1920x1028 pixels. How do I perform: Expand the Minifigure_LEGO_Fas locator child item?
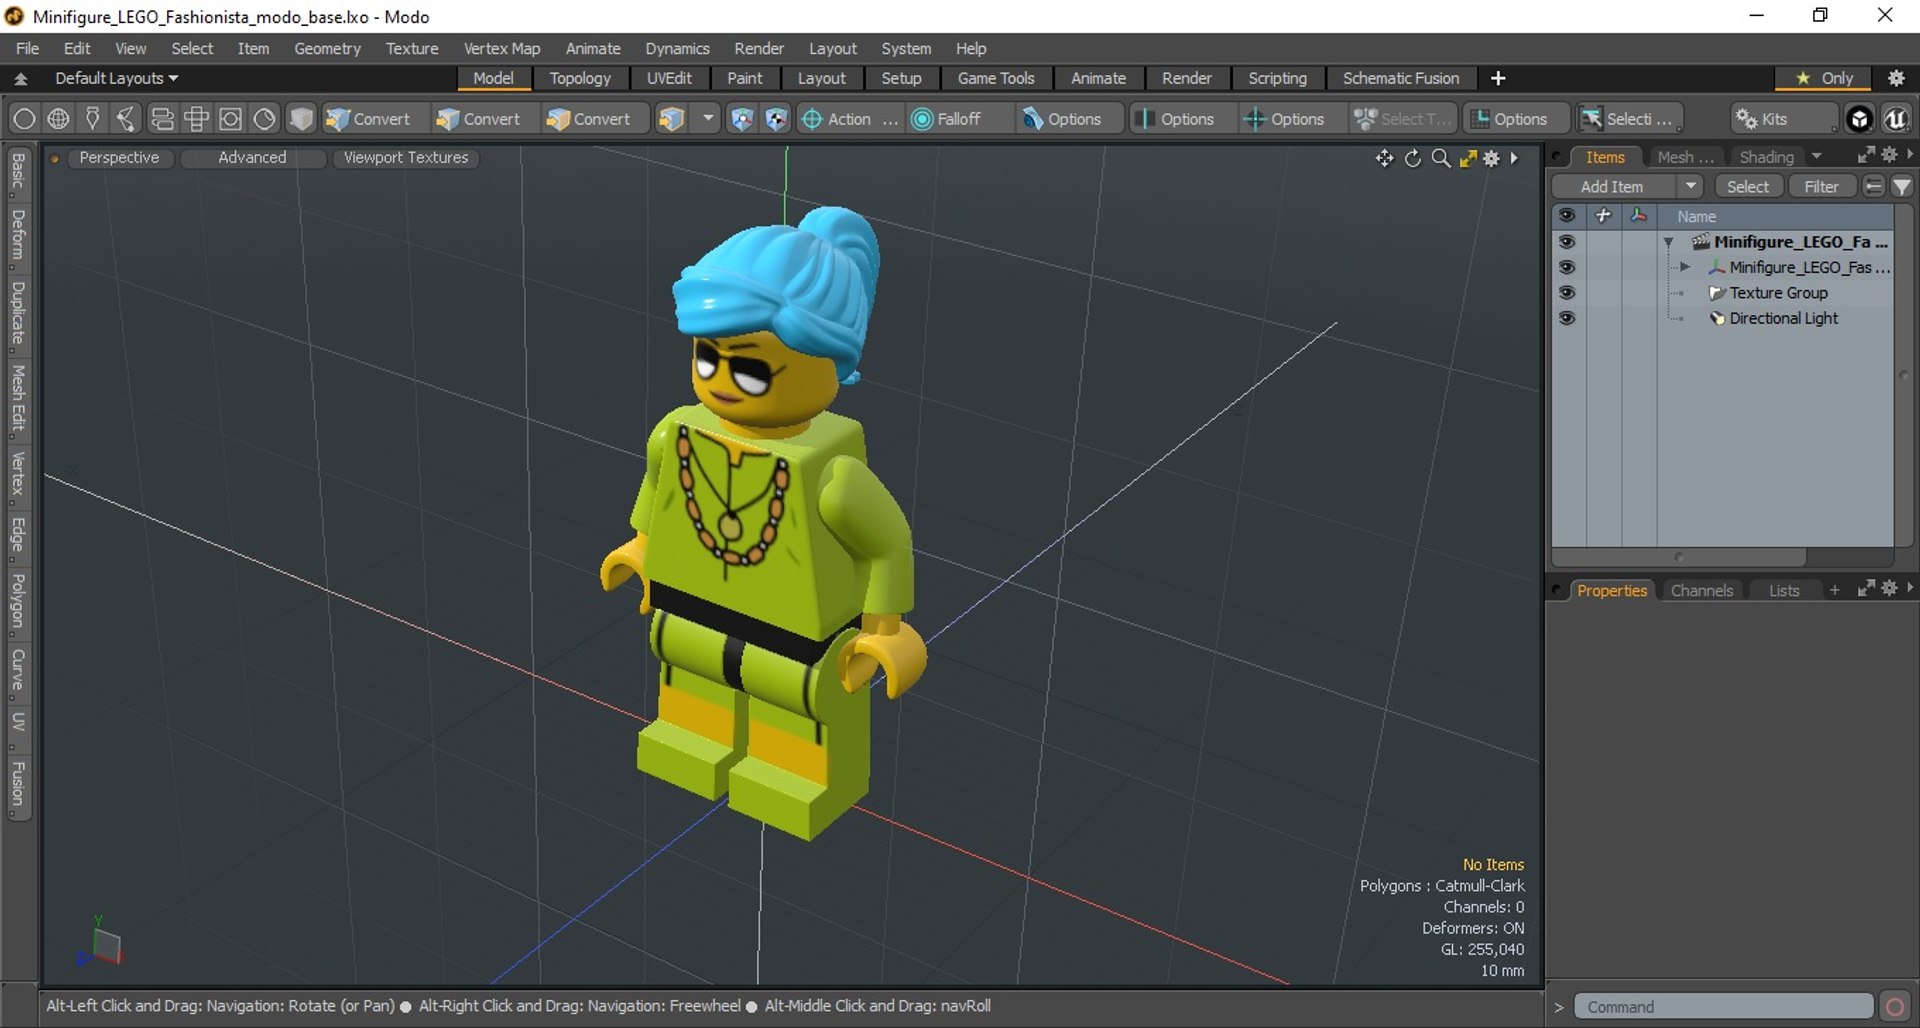point(1685,267)
